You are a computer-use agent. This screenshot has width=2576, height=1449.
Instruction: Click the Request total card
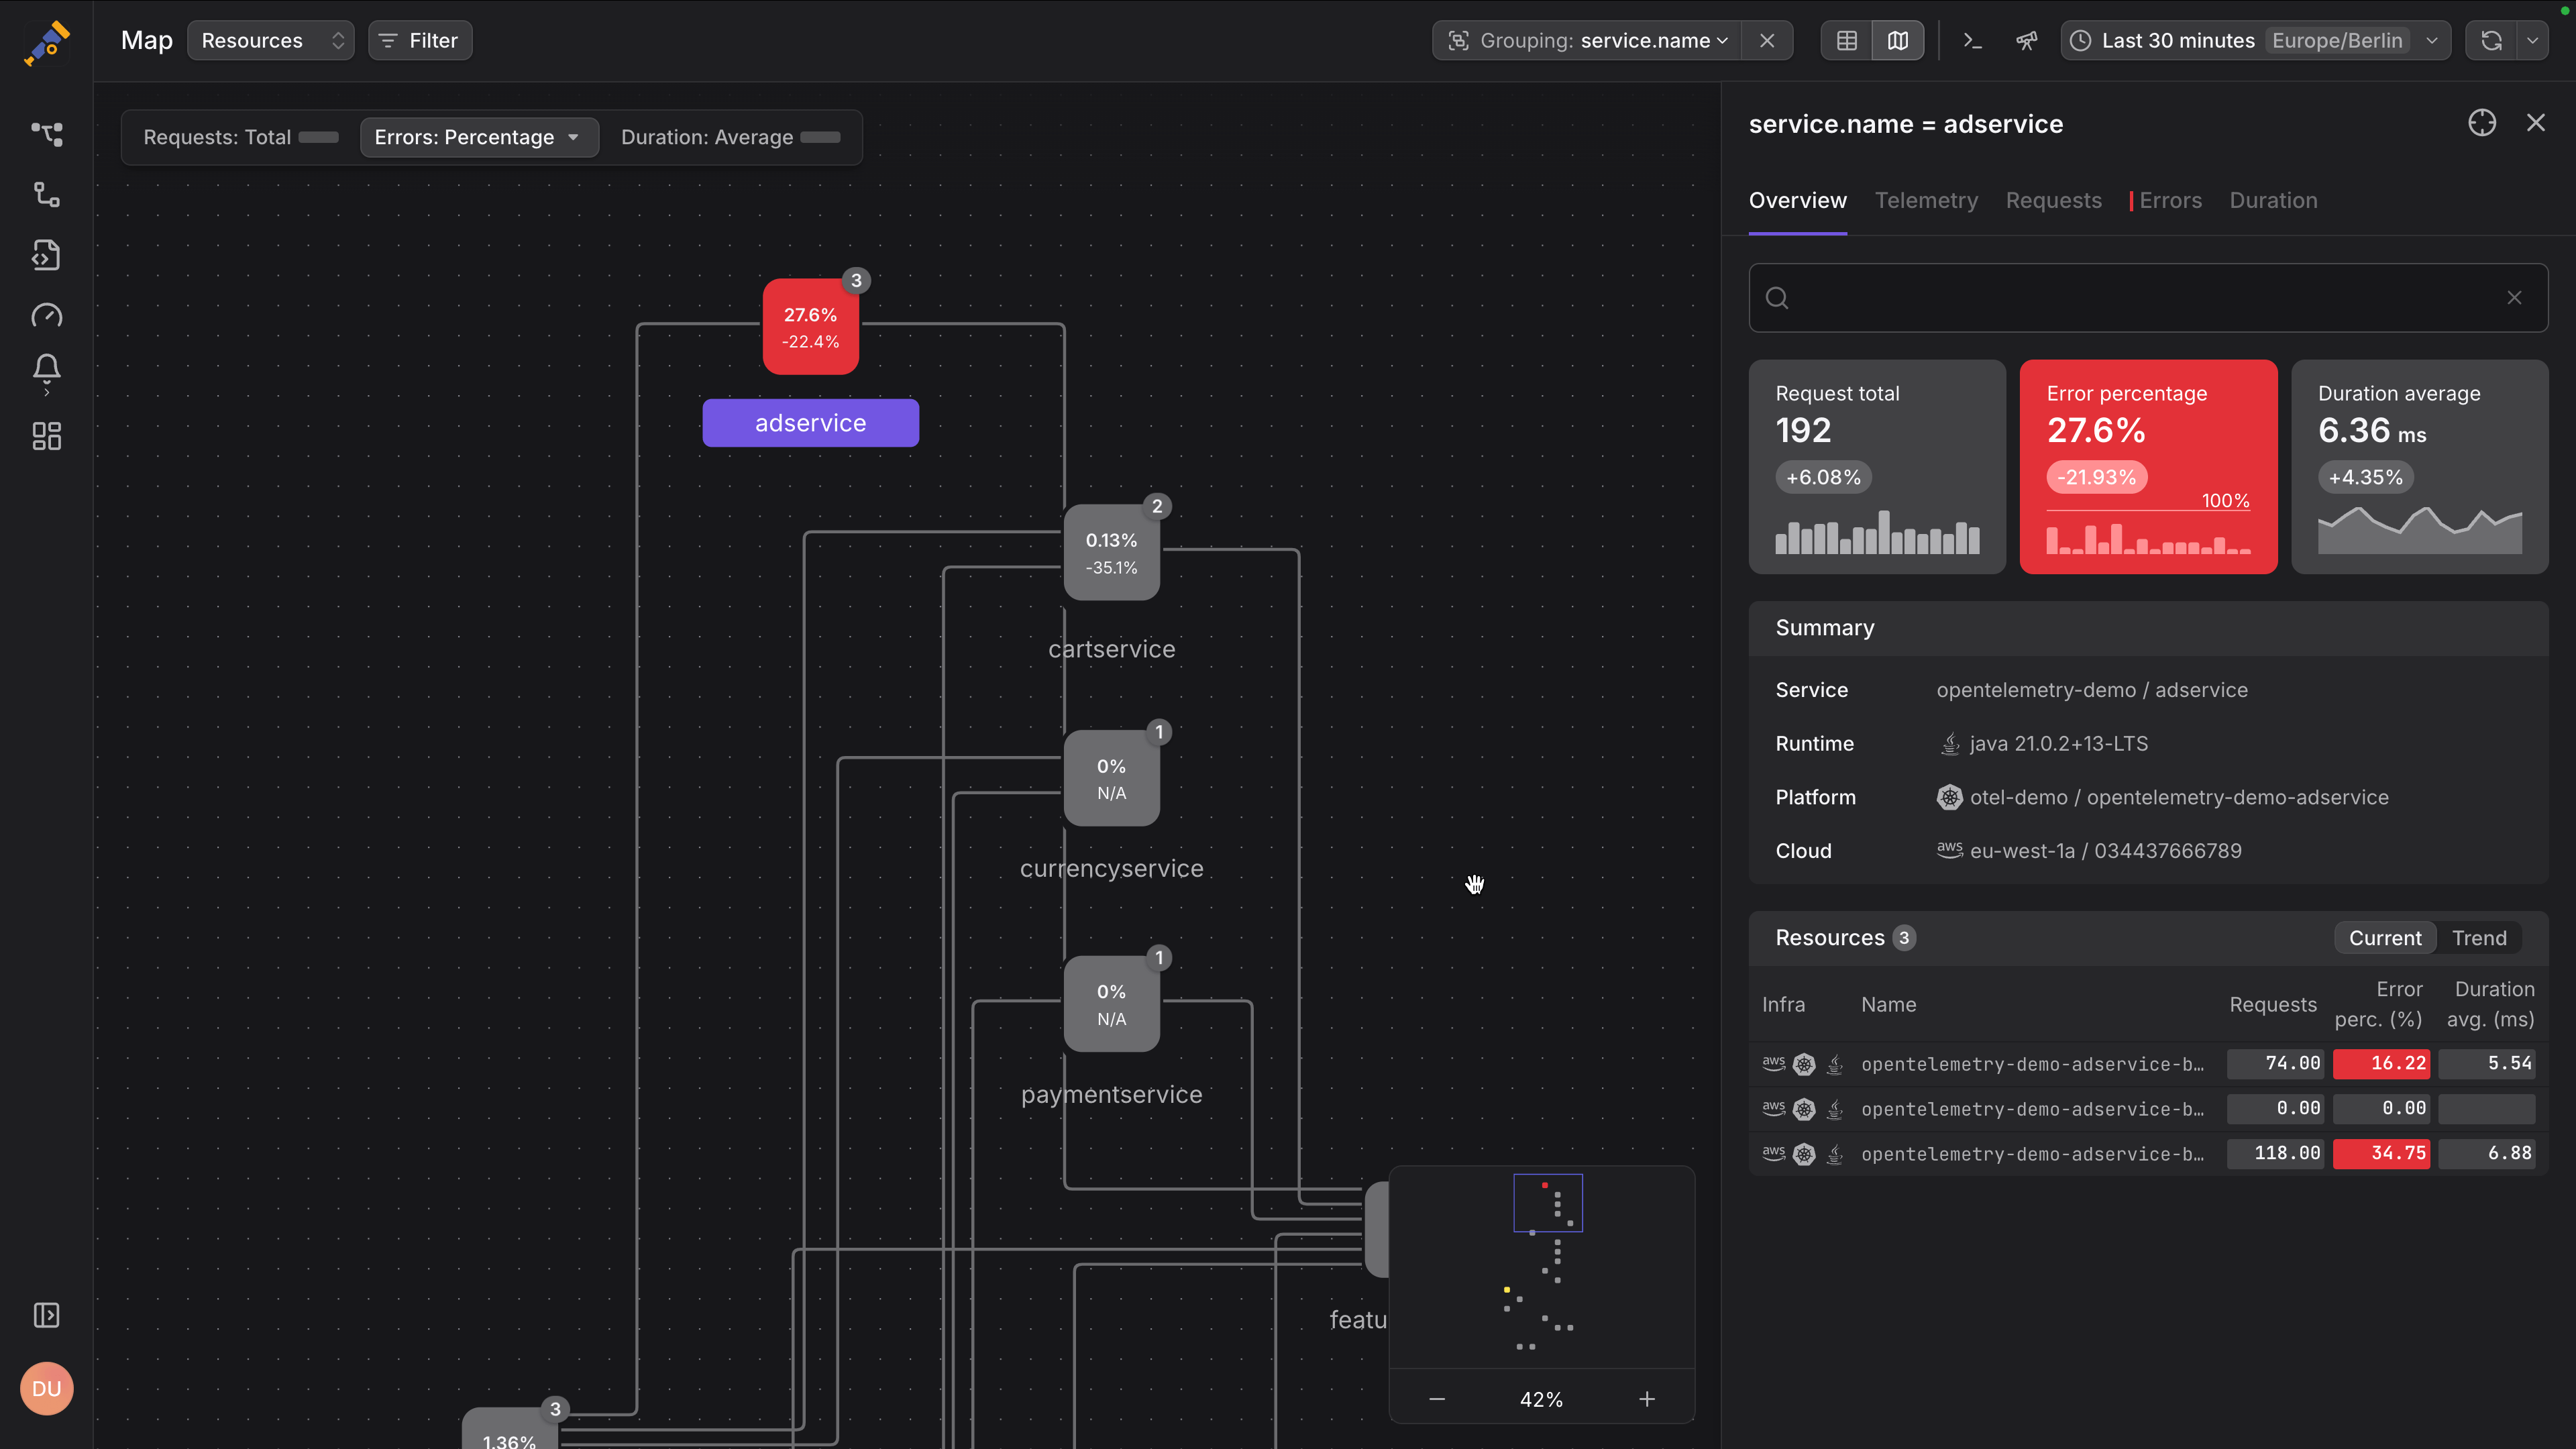point(1877,467)
